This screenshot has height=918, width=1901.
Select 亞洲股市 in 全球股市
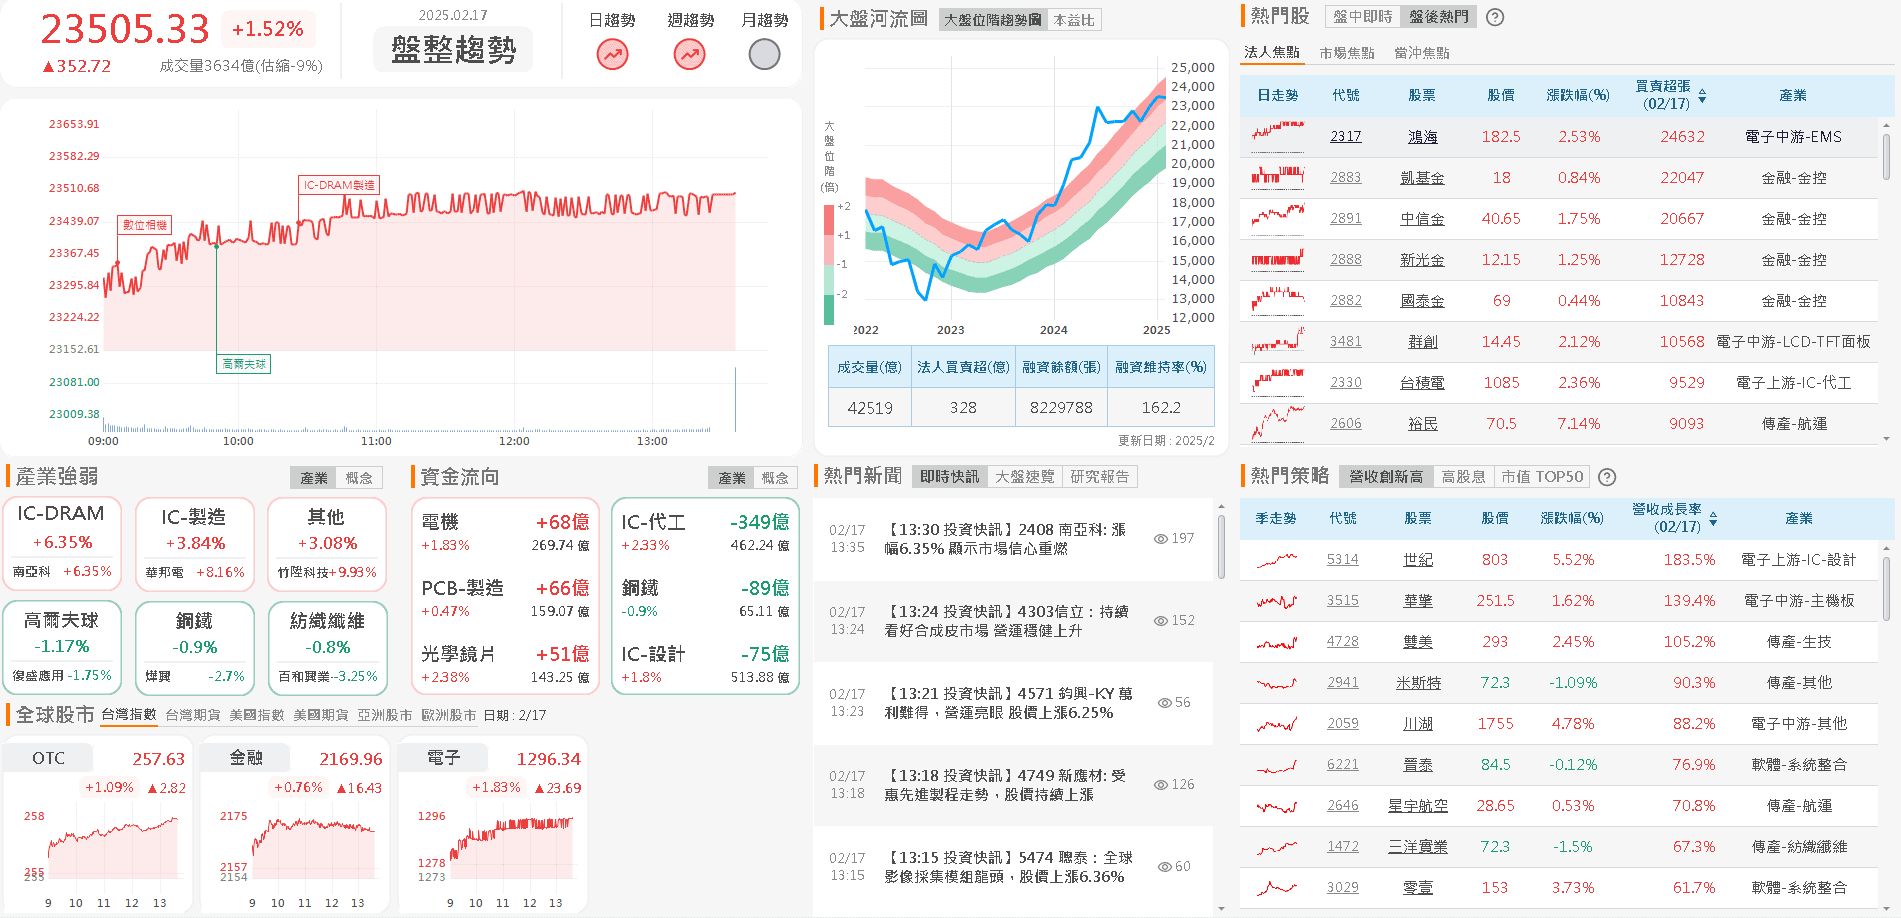pos(385,715)
